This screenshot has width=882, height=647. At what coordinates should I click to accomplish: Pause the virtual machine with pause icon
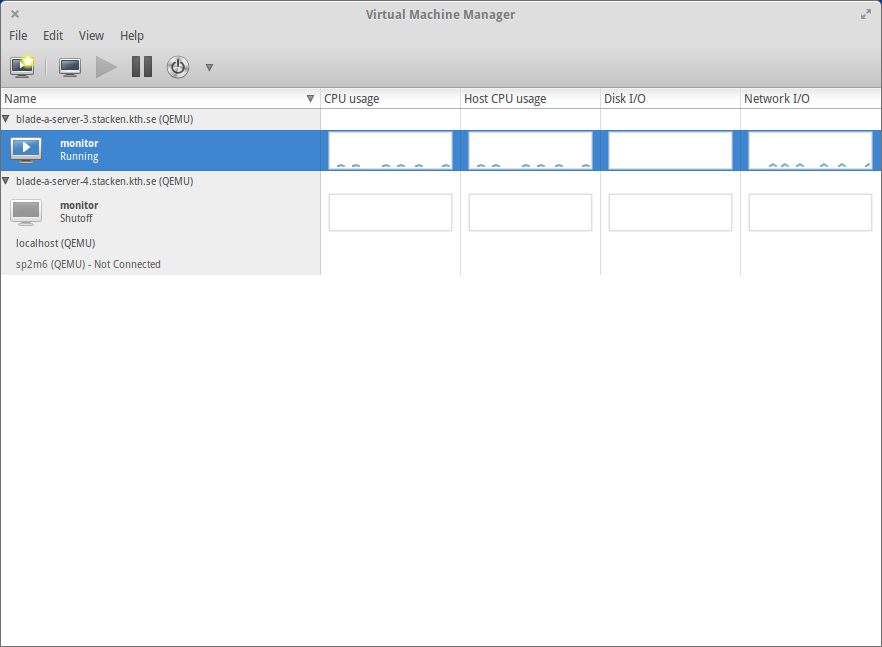(142, 67)
